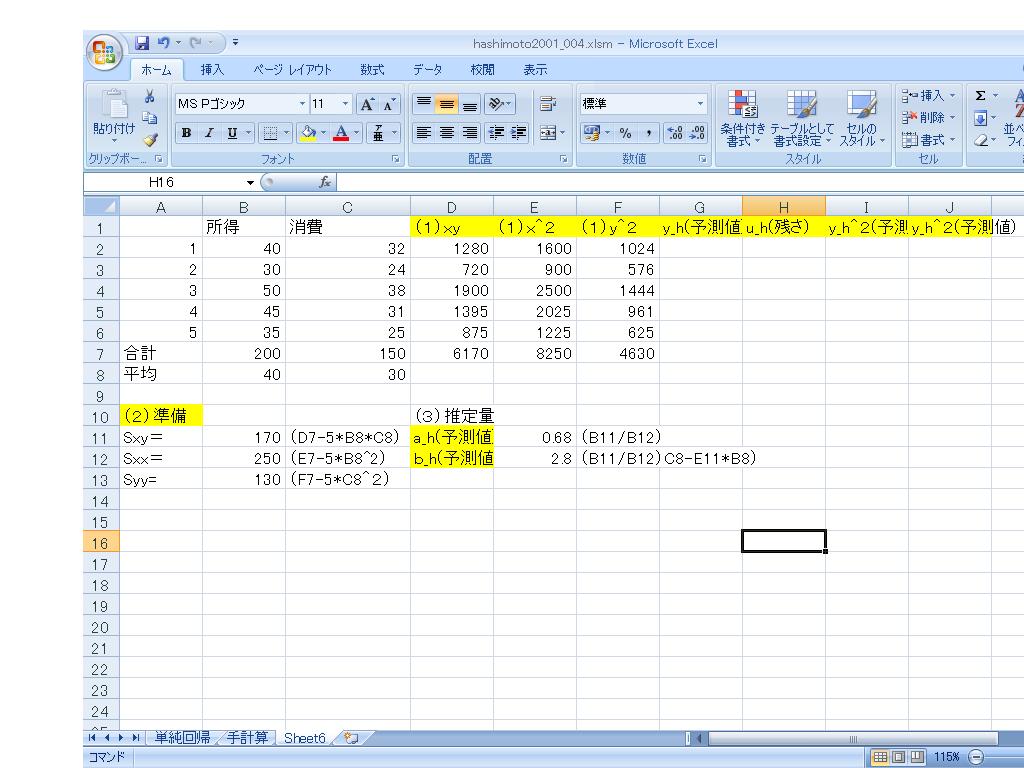Switch to the 表示 ribbon tab

tap(535, 70)
